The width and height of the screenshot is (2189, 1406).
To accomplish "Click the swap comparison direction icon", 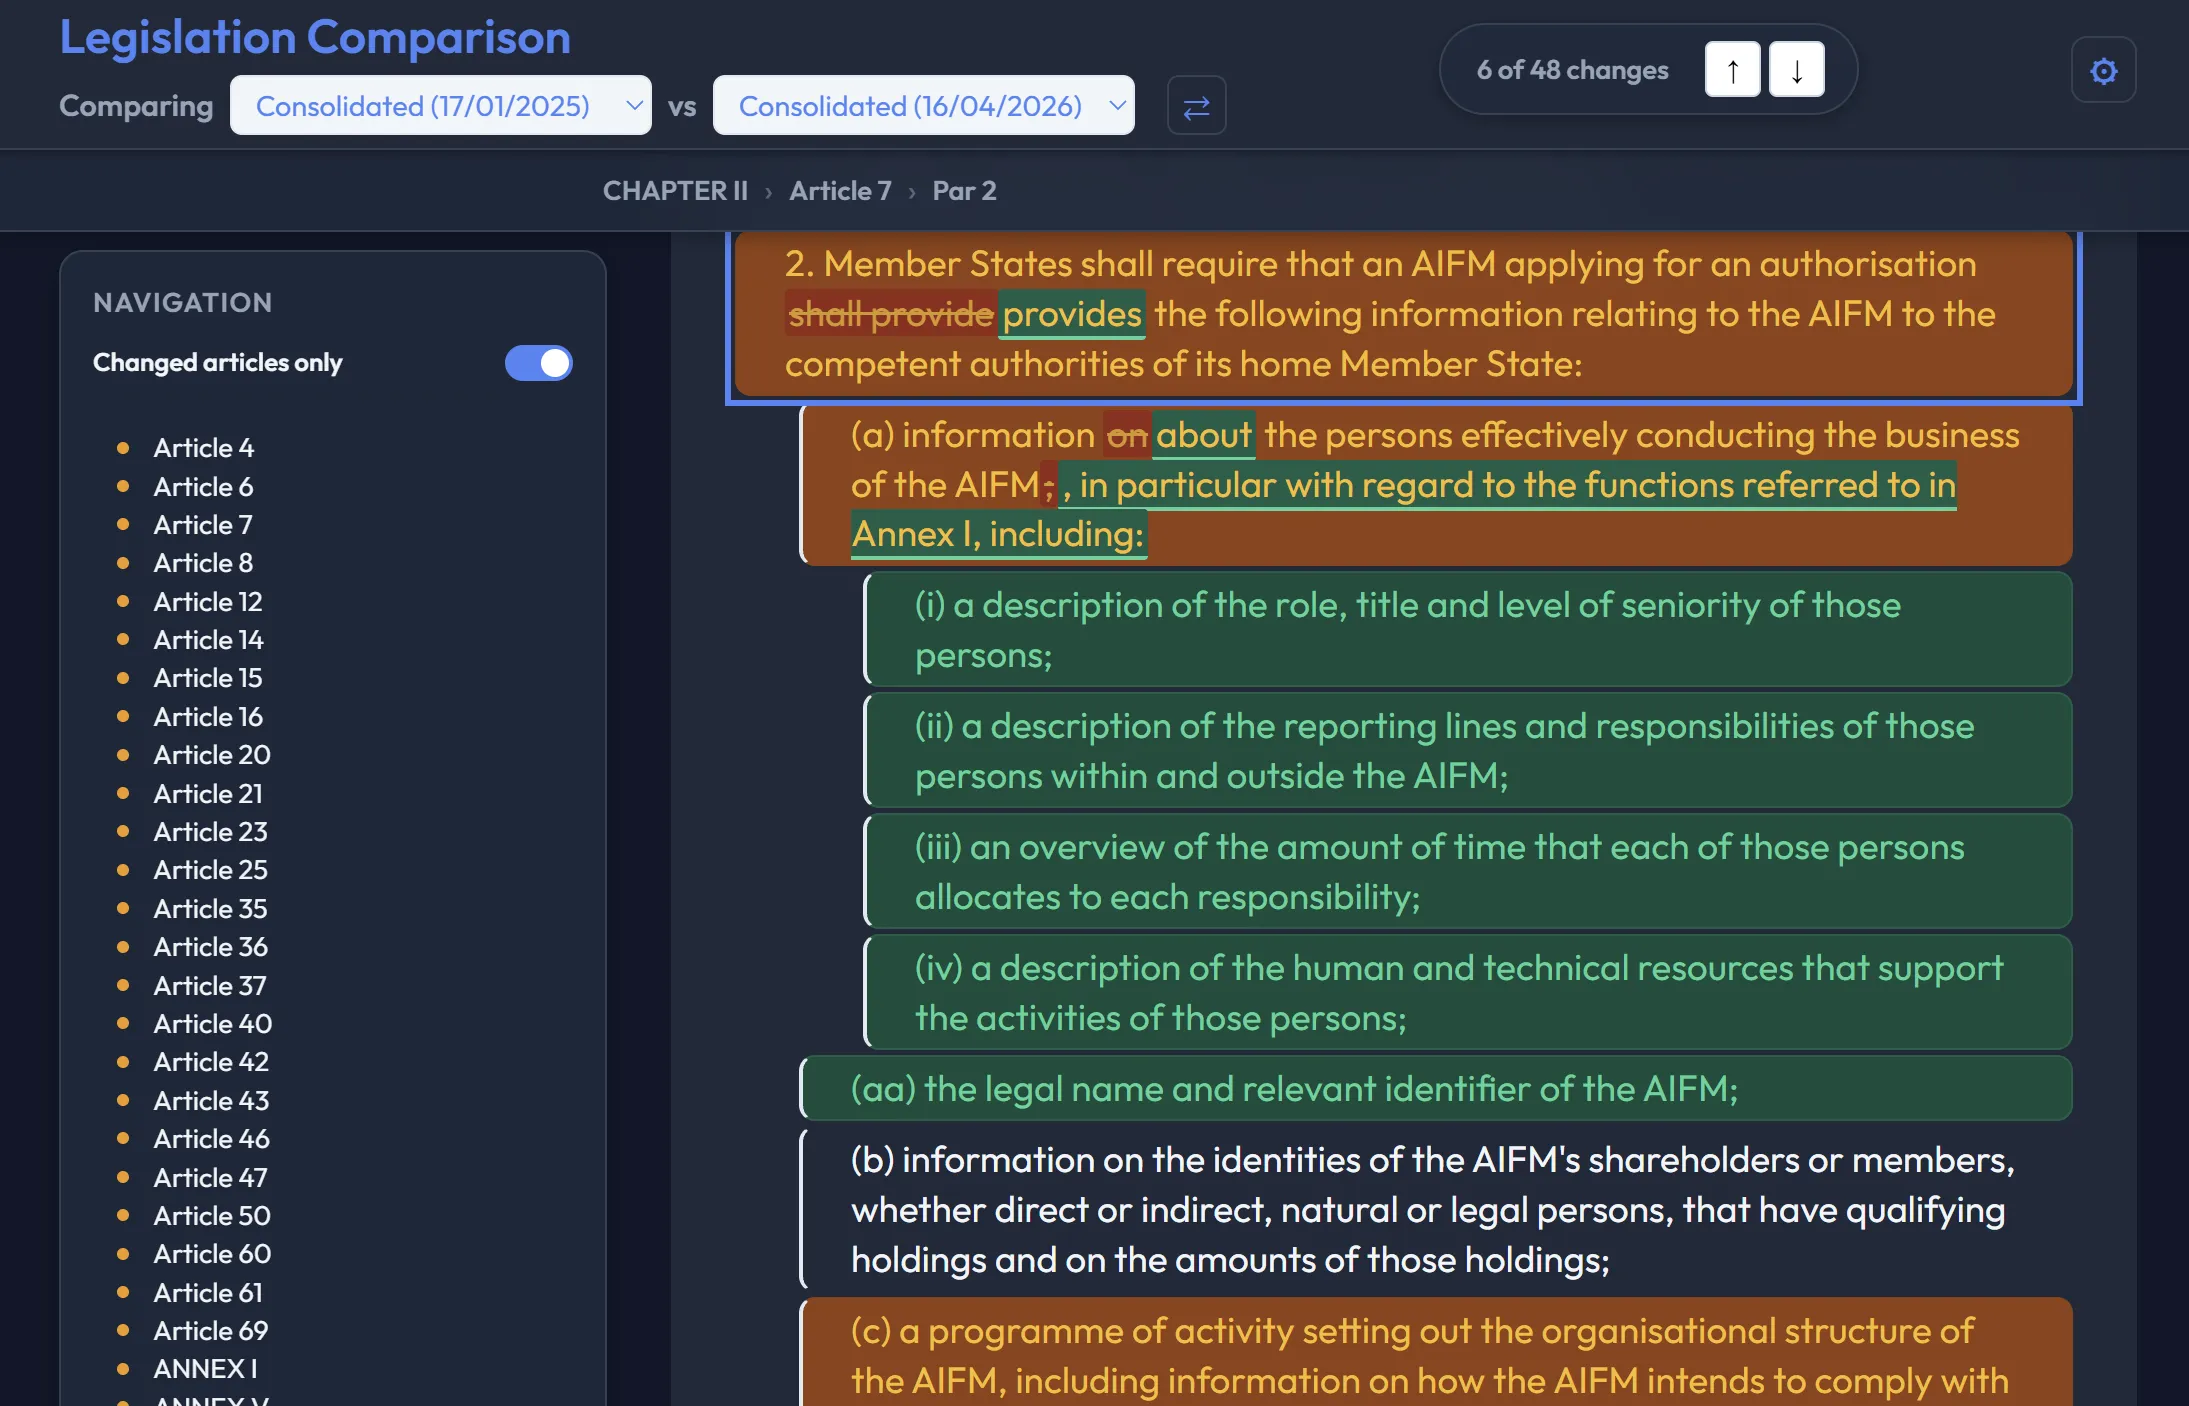I will (1196, 105).
